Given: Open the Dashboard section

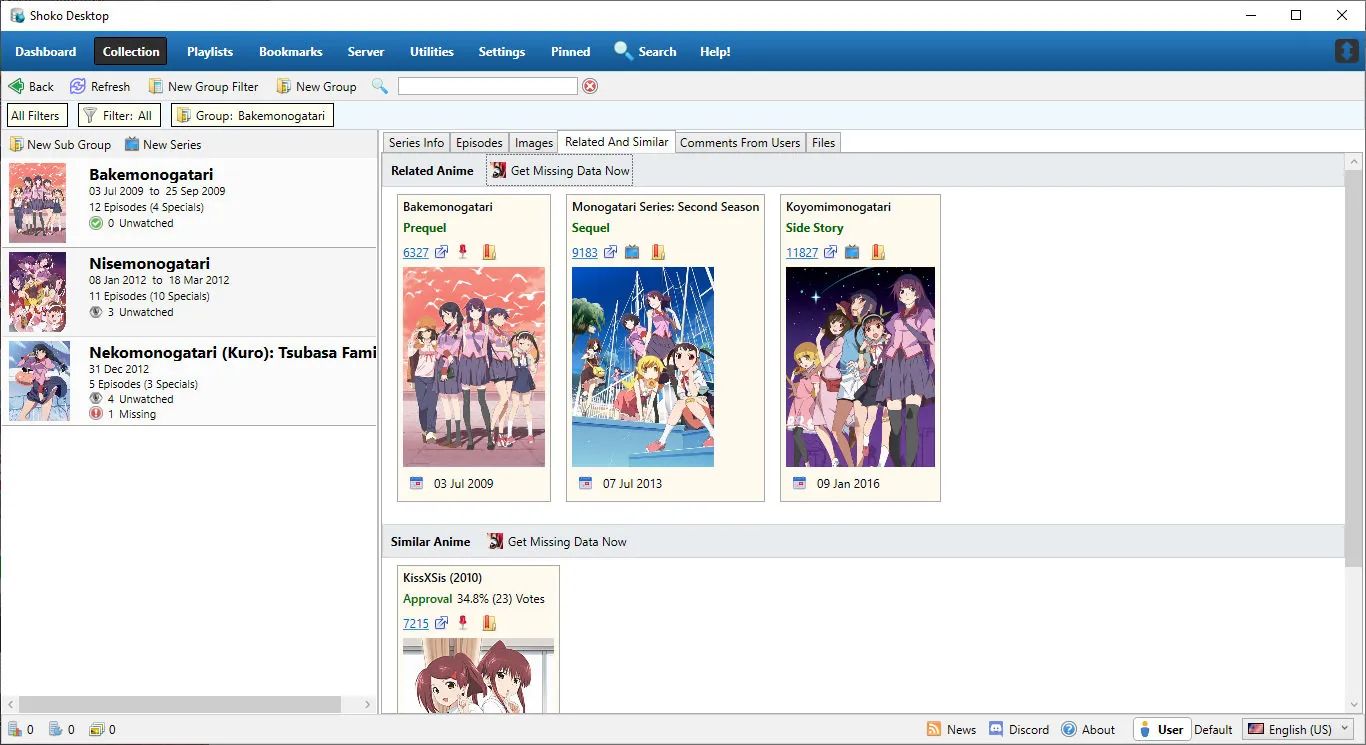Looking at the screenshot, I should (45, 51).
